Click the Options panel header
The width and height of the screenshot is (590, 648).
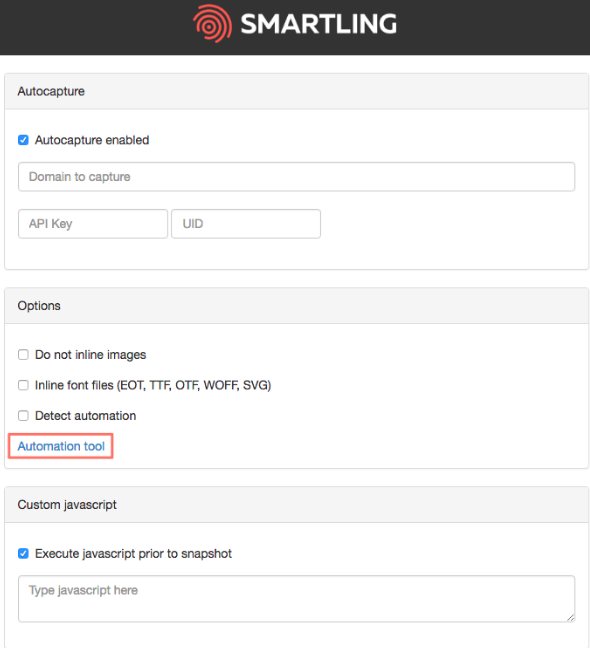tap(296, 306)
